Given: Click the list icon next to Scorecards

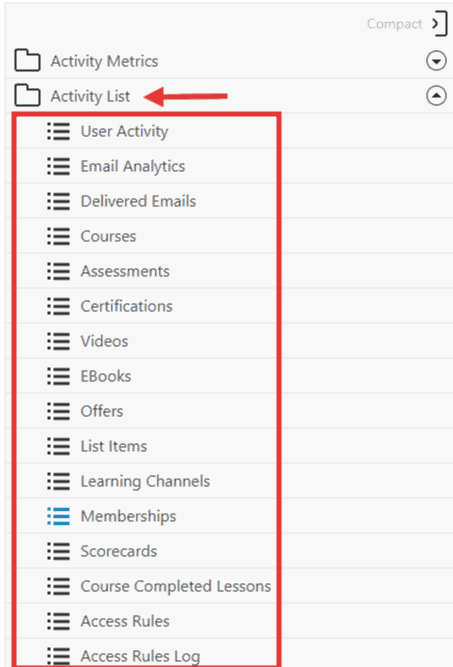Looking at the screenshot, I should 59,551.
